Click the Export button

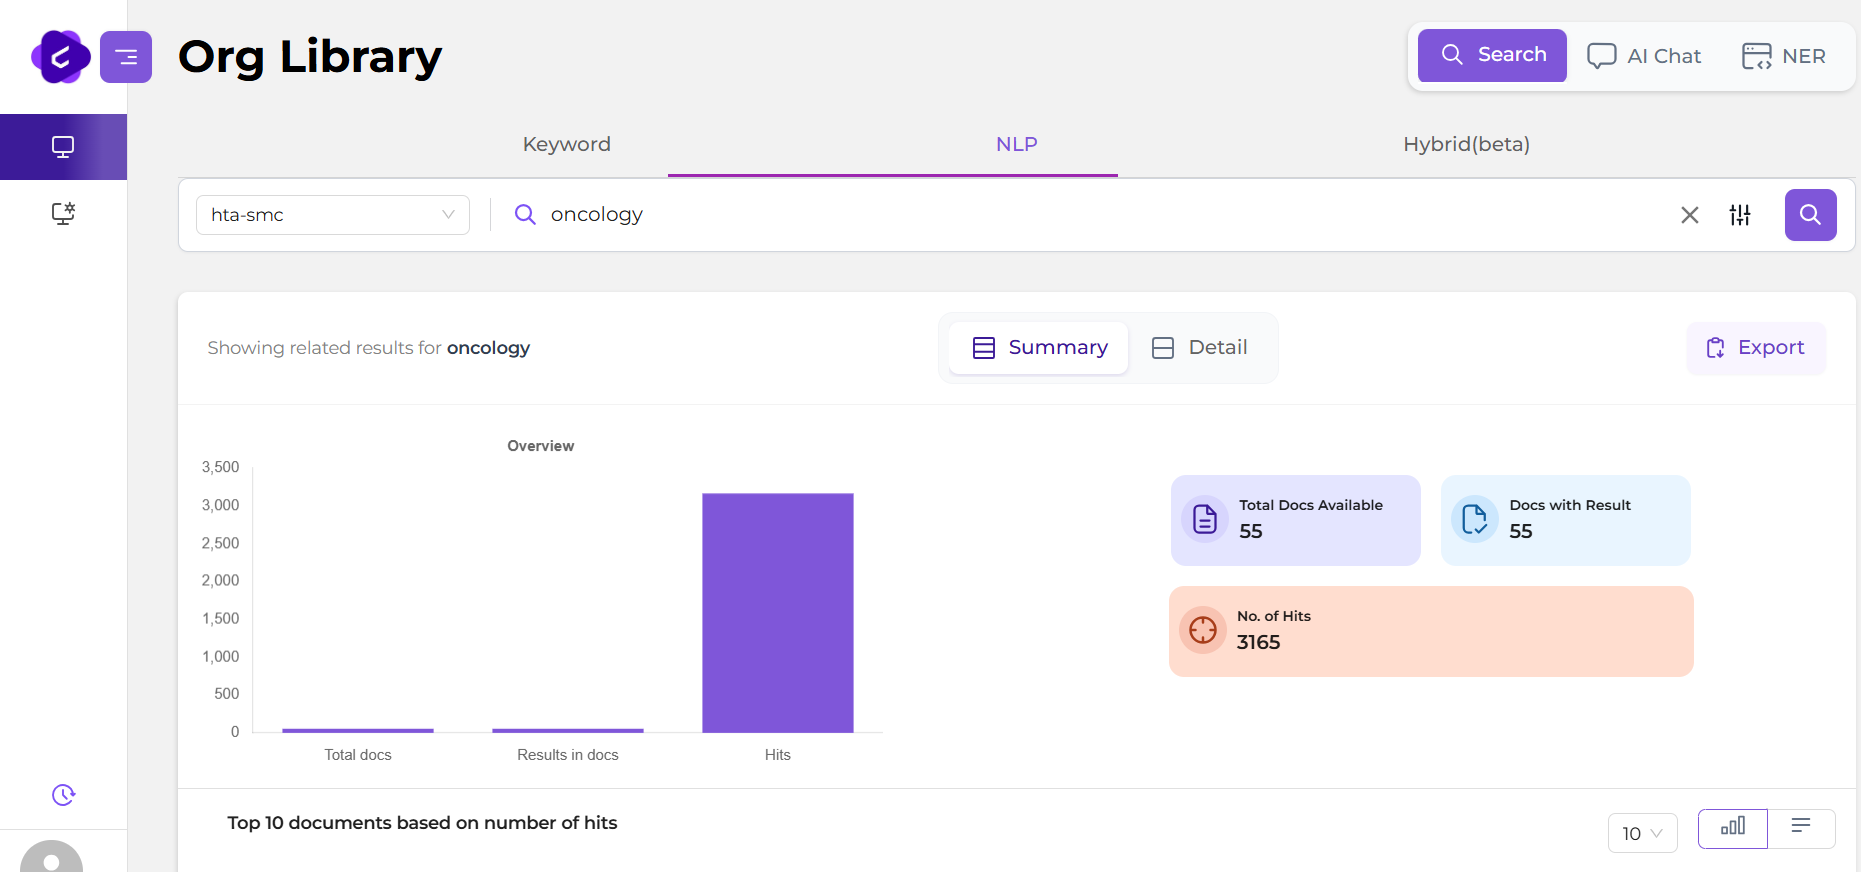tap(1755, 348)
